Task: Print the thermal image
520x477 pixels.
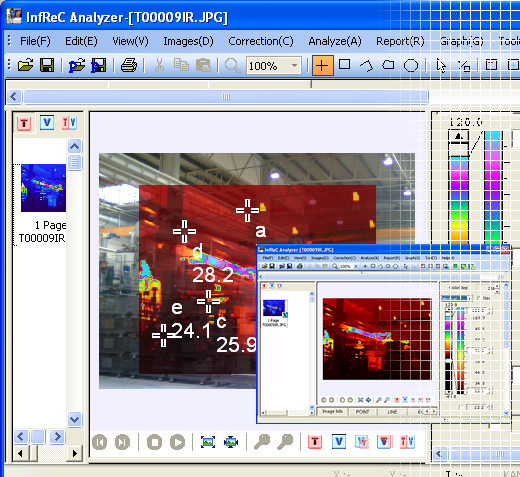Action: [x=129, y=65]
